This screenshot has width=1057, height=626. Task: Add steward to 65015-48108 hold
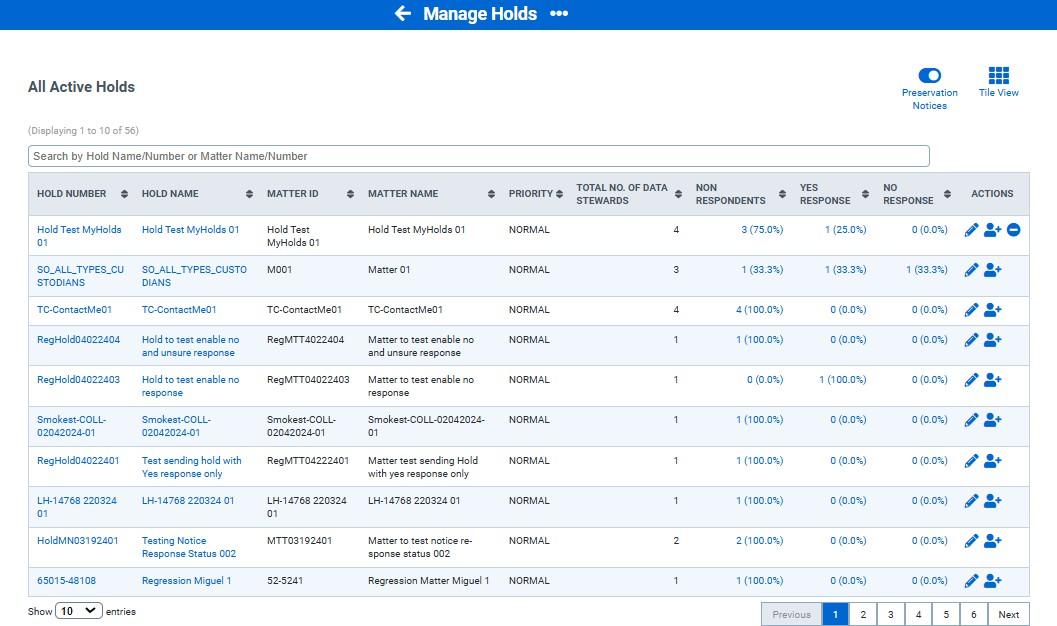coord(992,581)
